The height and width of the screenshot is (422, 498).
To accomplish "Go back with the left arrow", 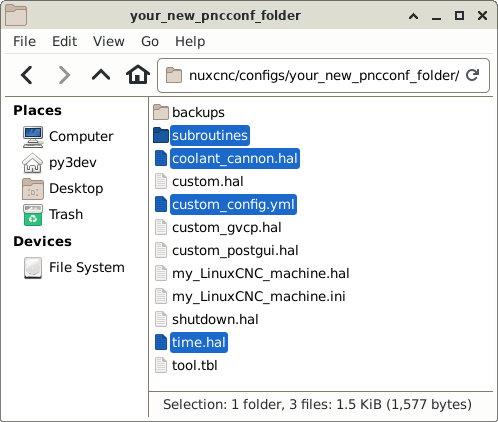I will pyautogui.click(x=27, y=75).
